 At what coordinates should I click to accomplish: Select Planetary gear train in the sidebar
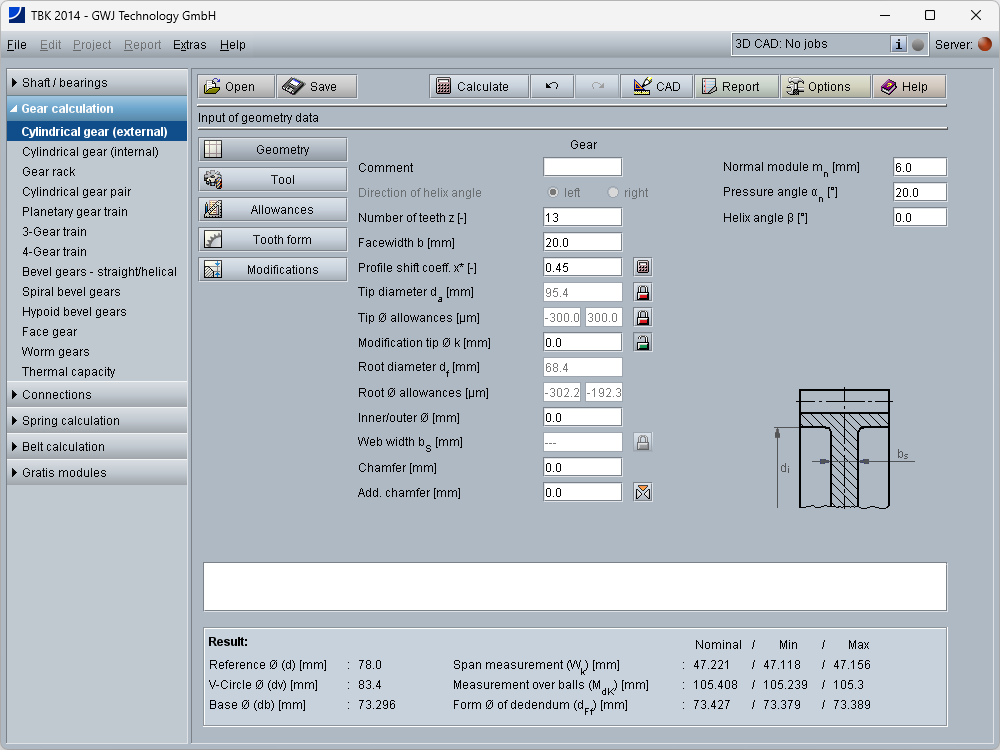(75, 212)
